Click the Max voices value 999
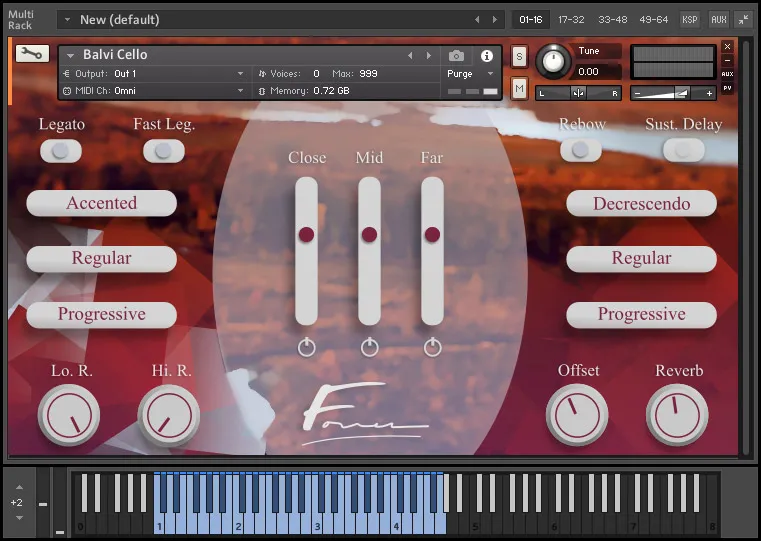Viewport: 761px width, 541px height. [368, 74]
